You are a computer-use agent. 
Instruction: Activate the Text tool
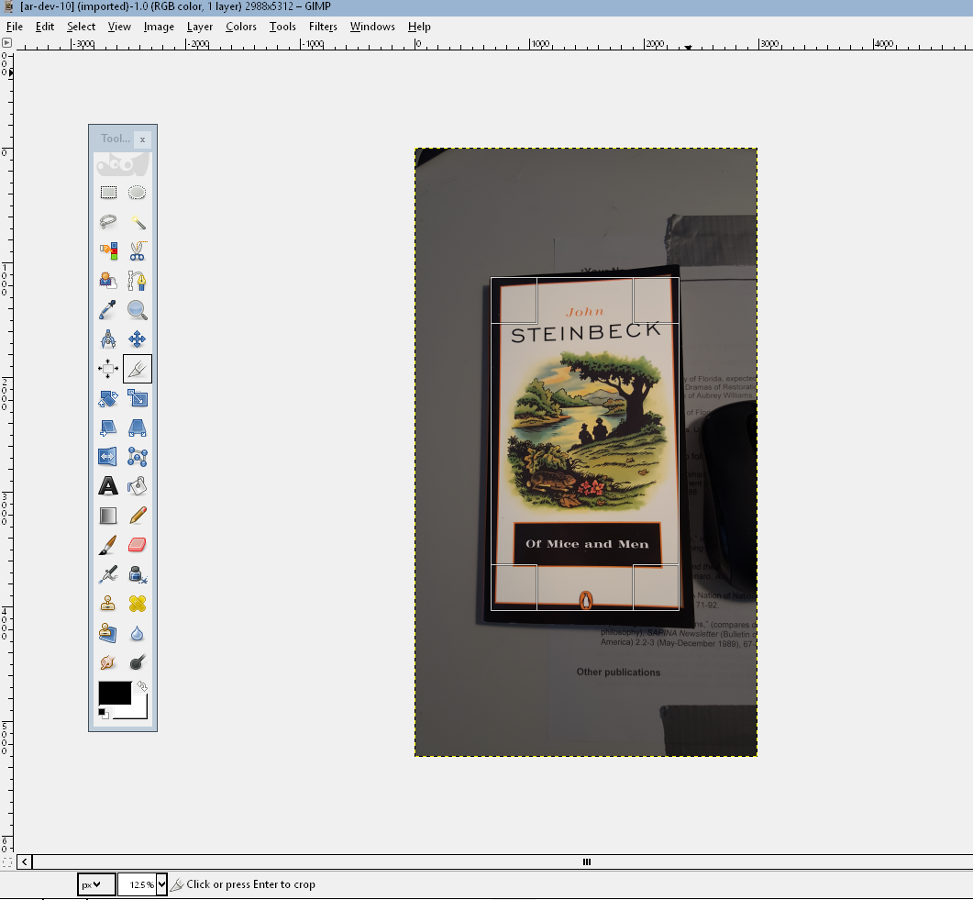[107, 486]
